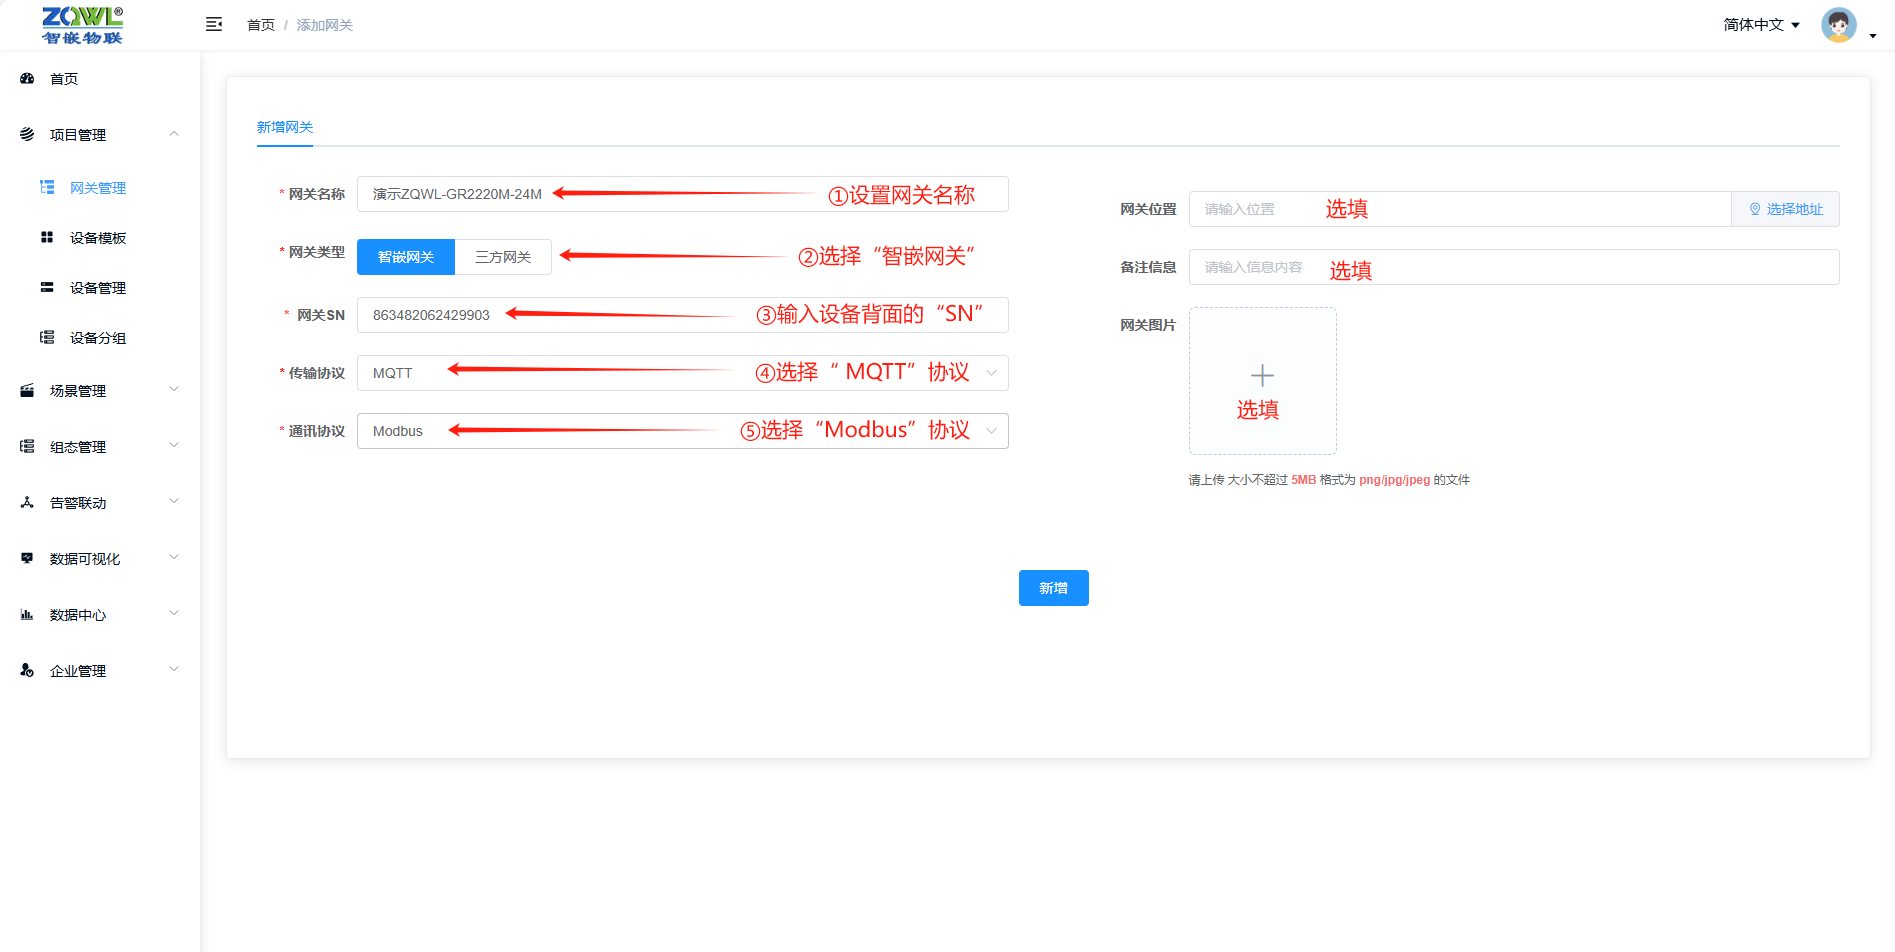Focus the 网关SN input field
This screenshot has height=952, width=1895.
click(682, 315)
